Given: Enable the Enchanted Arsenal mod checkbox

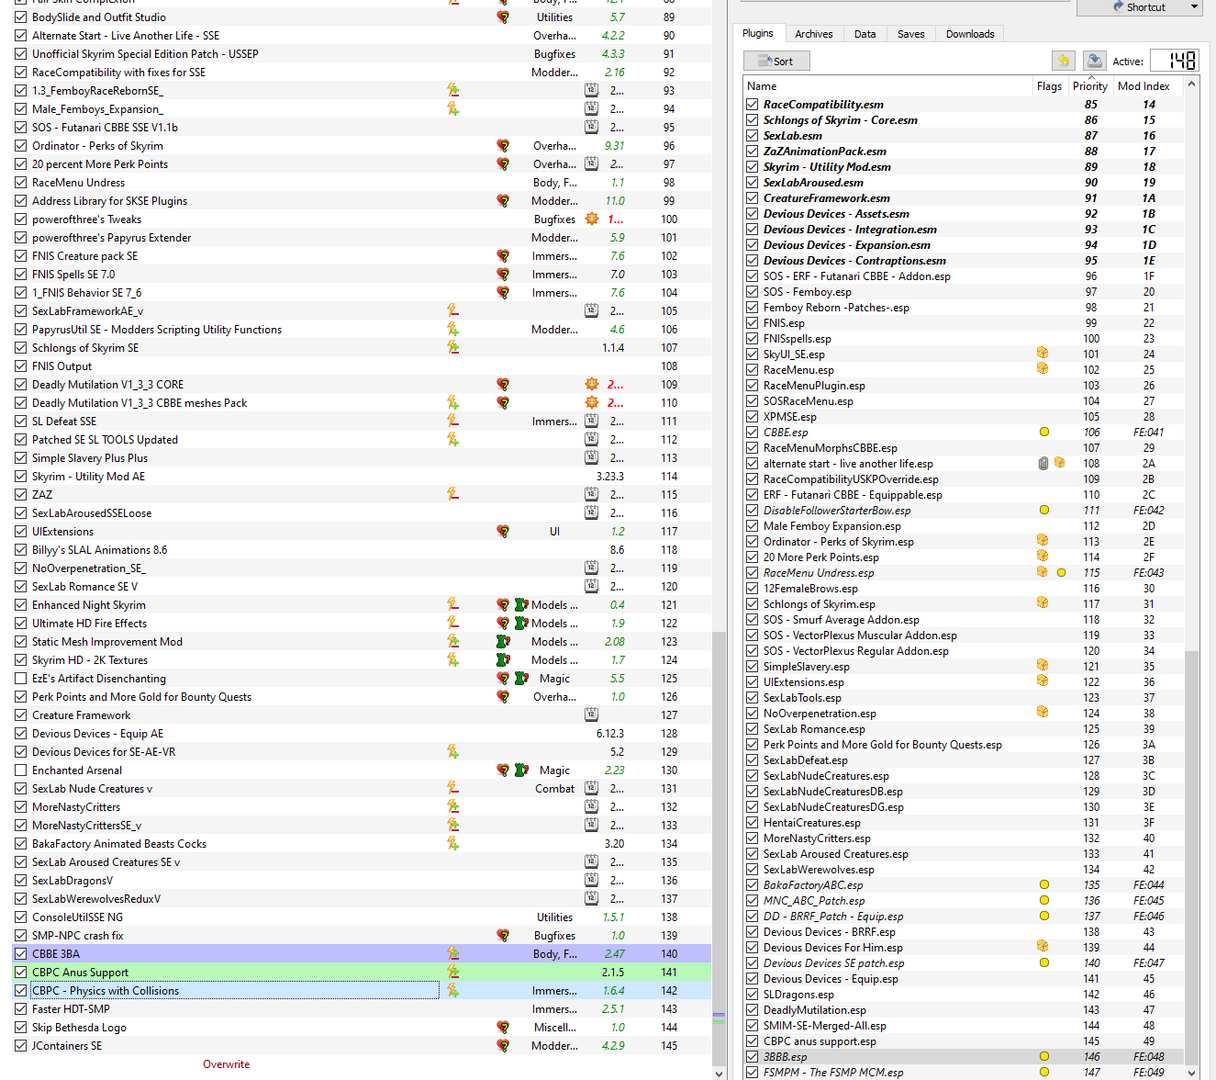Looking at the screenshot, I should click(21, 770).
